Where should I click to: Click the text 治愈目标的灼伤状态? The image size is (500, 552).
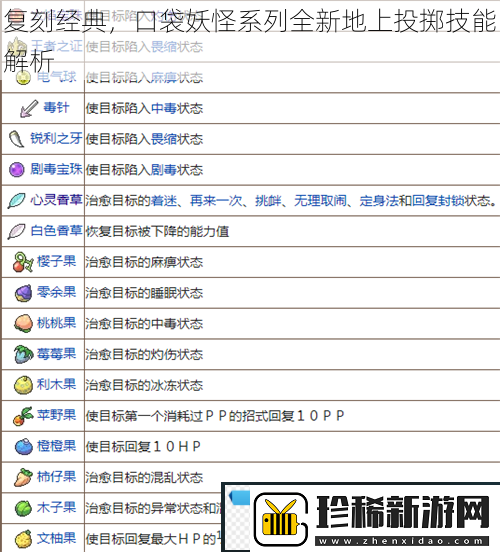(x=144, y=354)
